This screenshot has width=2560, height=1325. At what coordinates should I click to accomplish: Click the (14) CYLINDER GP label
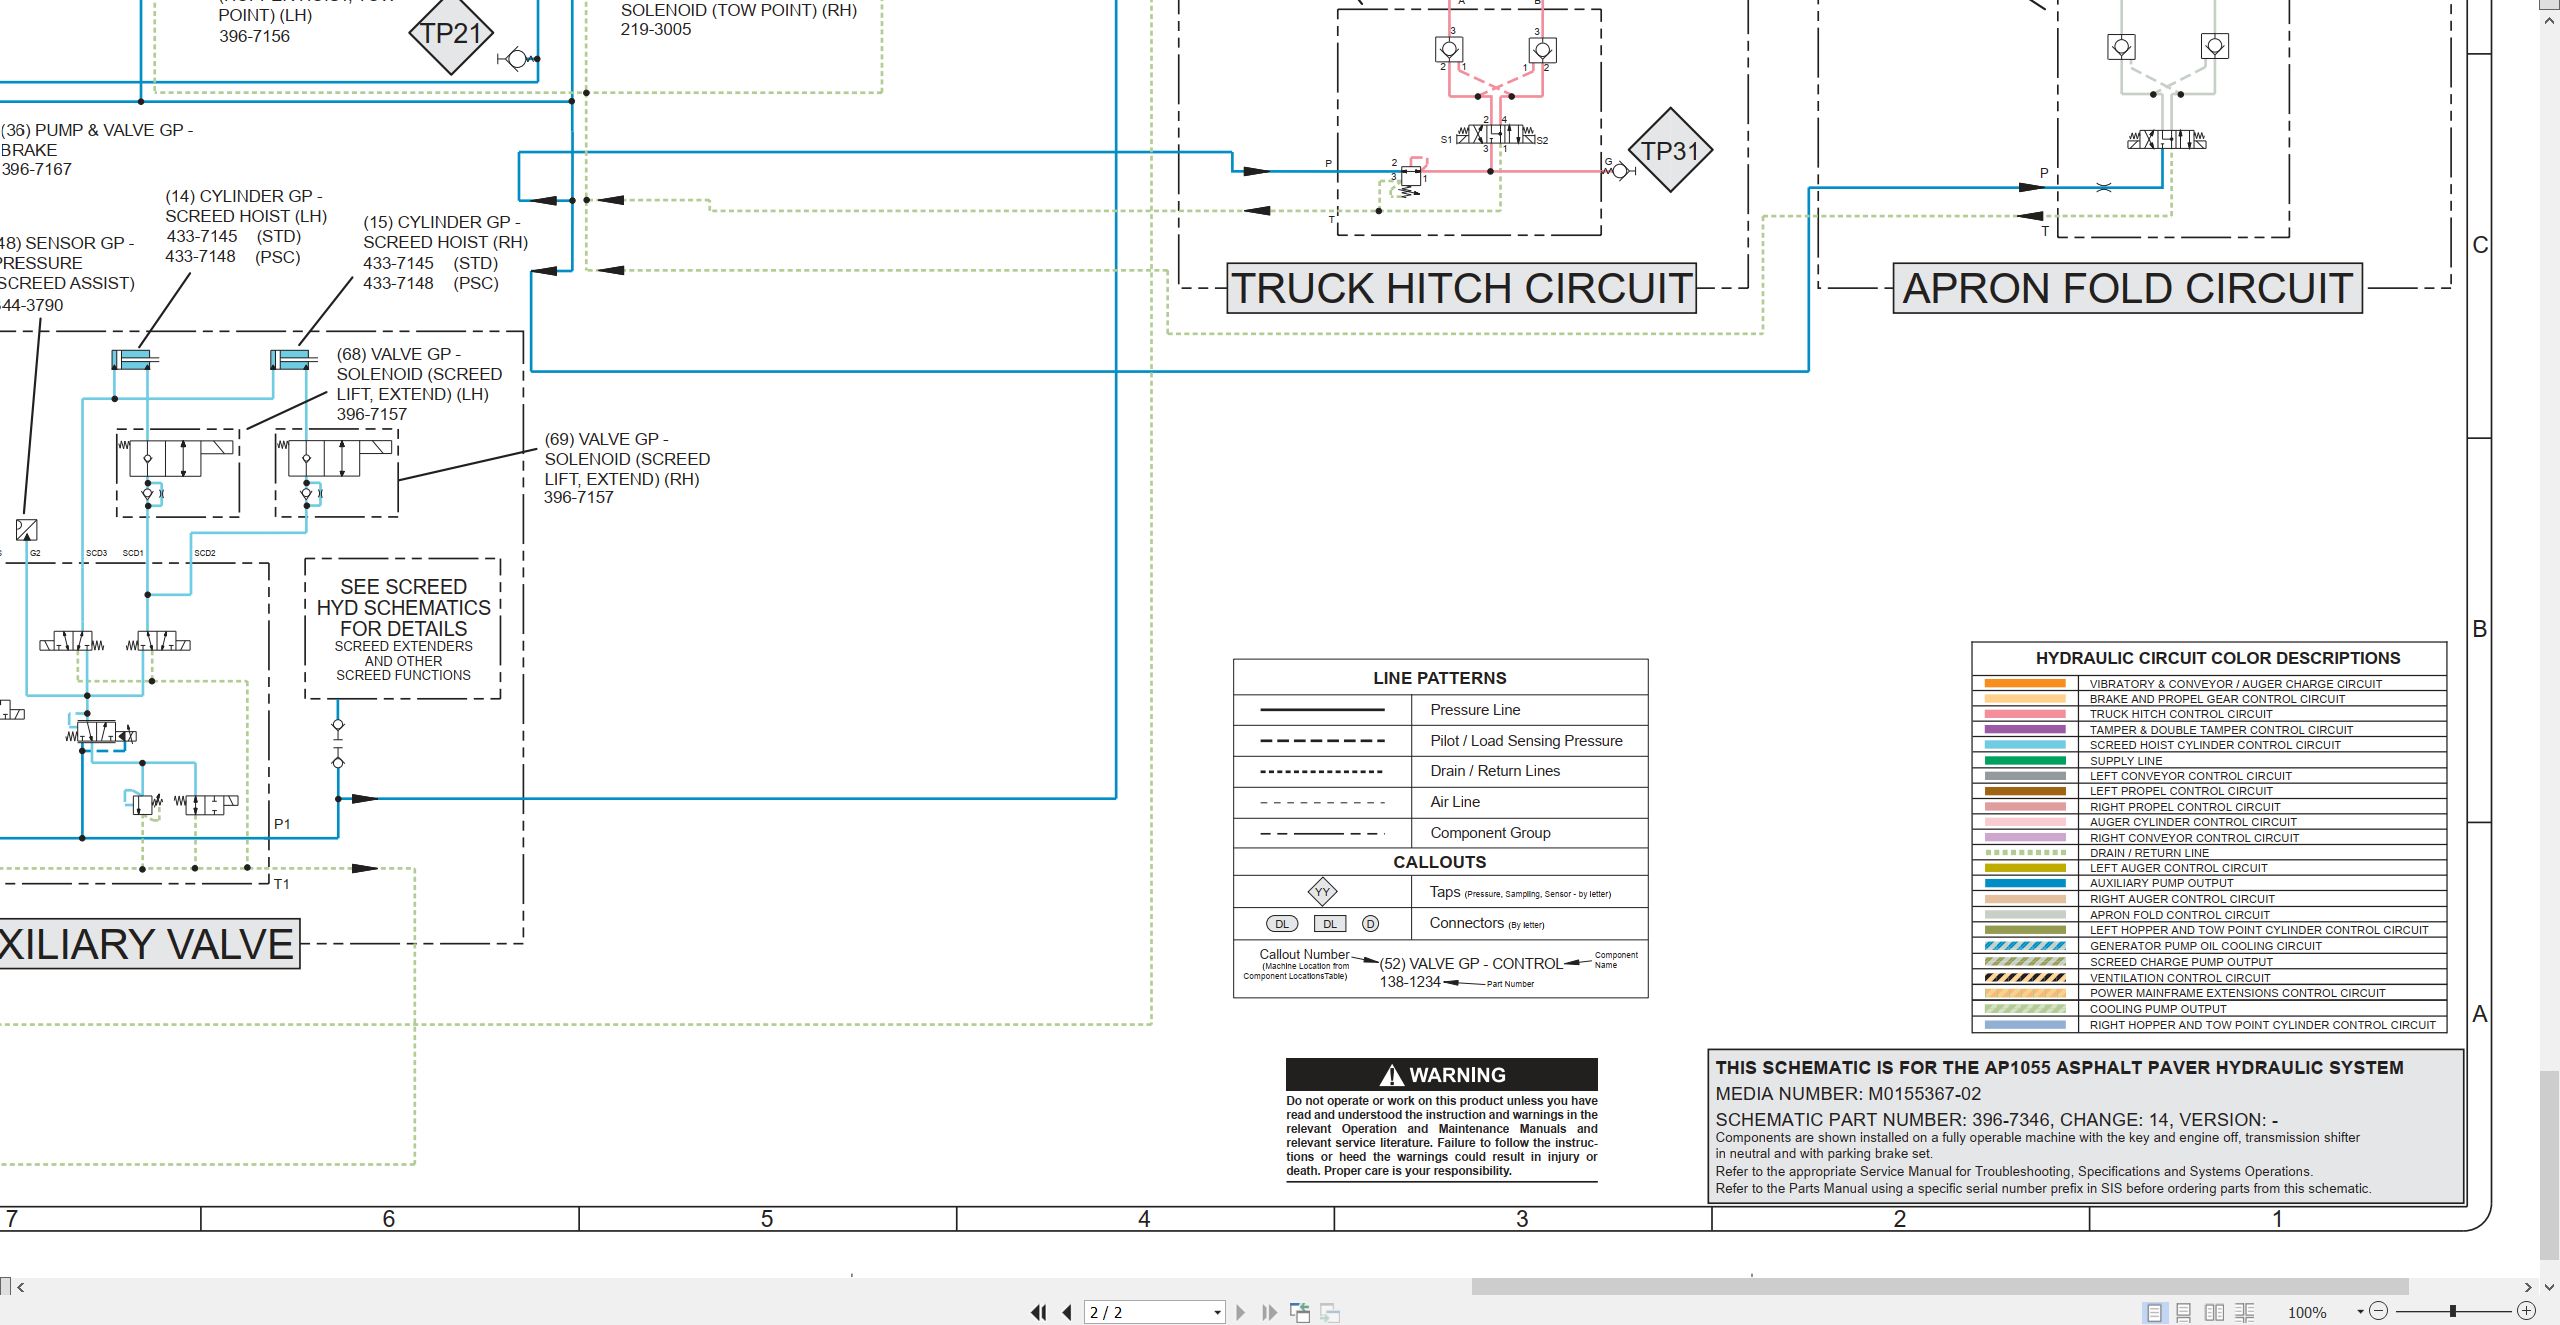coord(246,226)
